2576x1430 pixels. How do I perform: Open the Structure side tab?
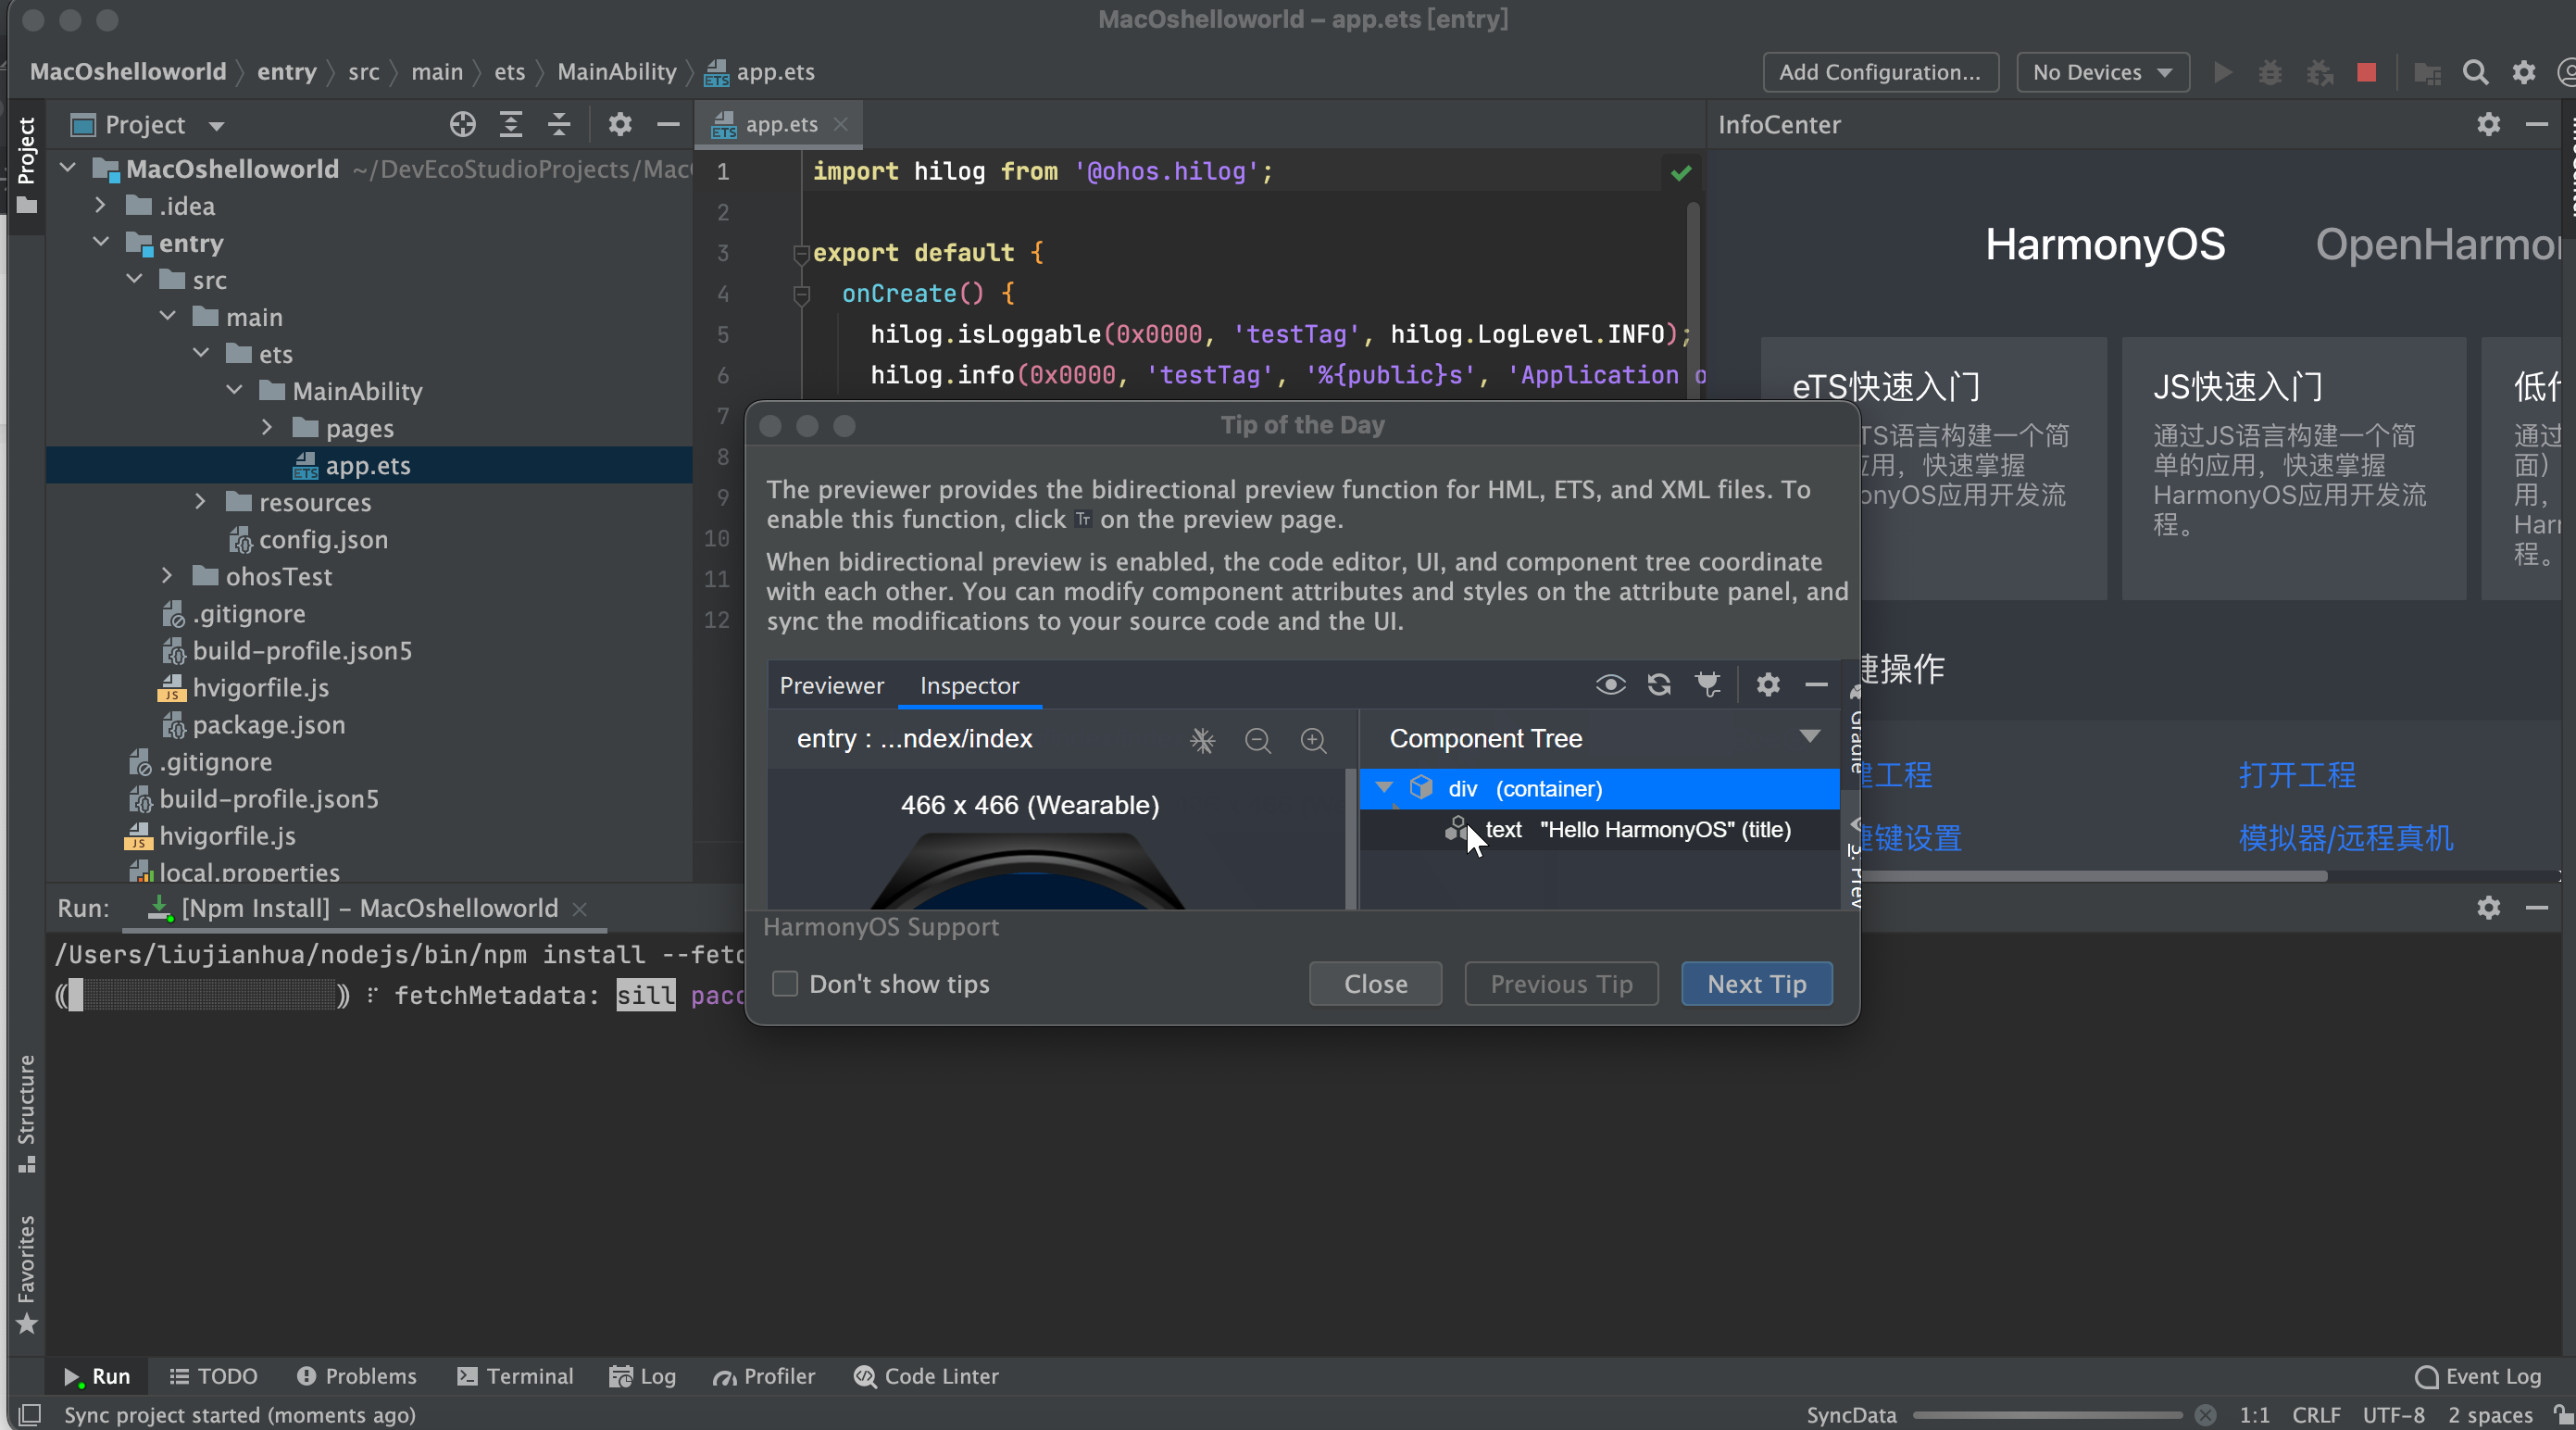coord(27,1113)
